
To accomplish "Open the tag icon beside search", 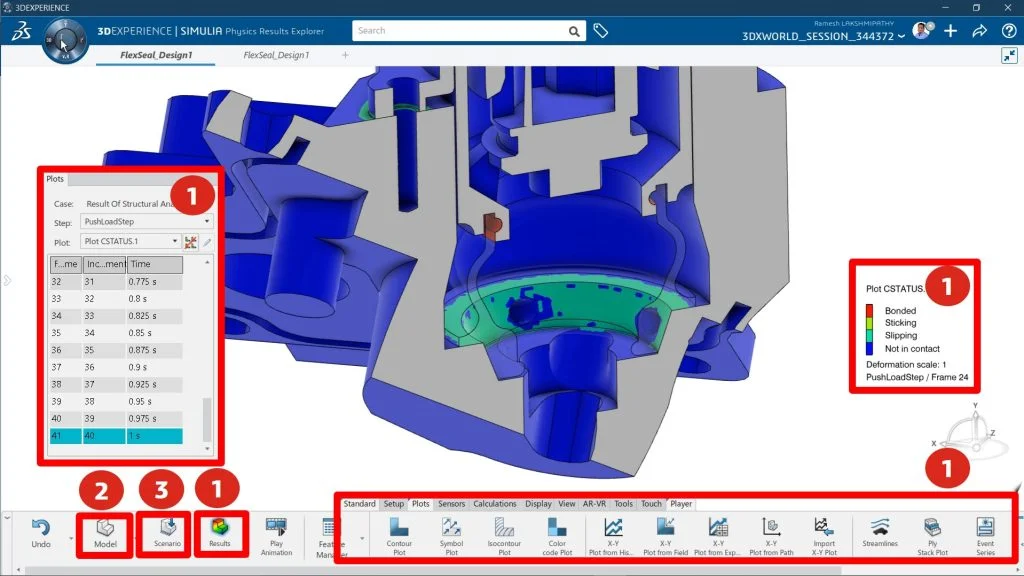I will click(x=601, y=31).
